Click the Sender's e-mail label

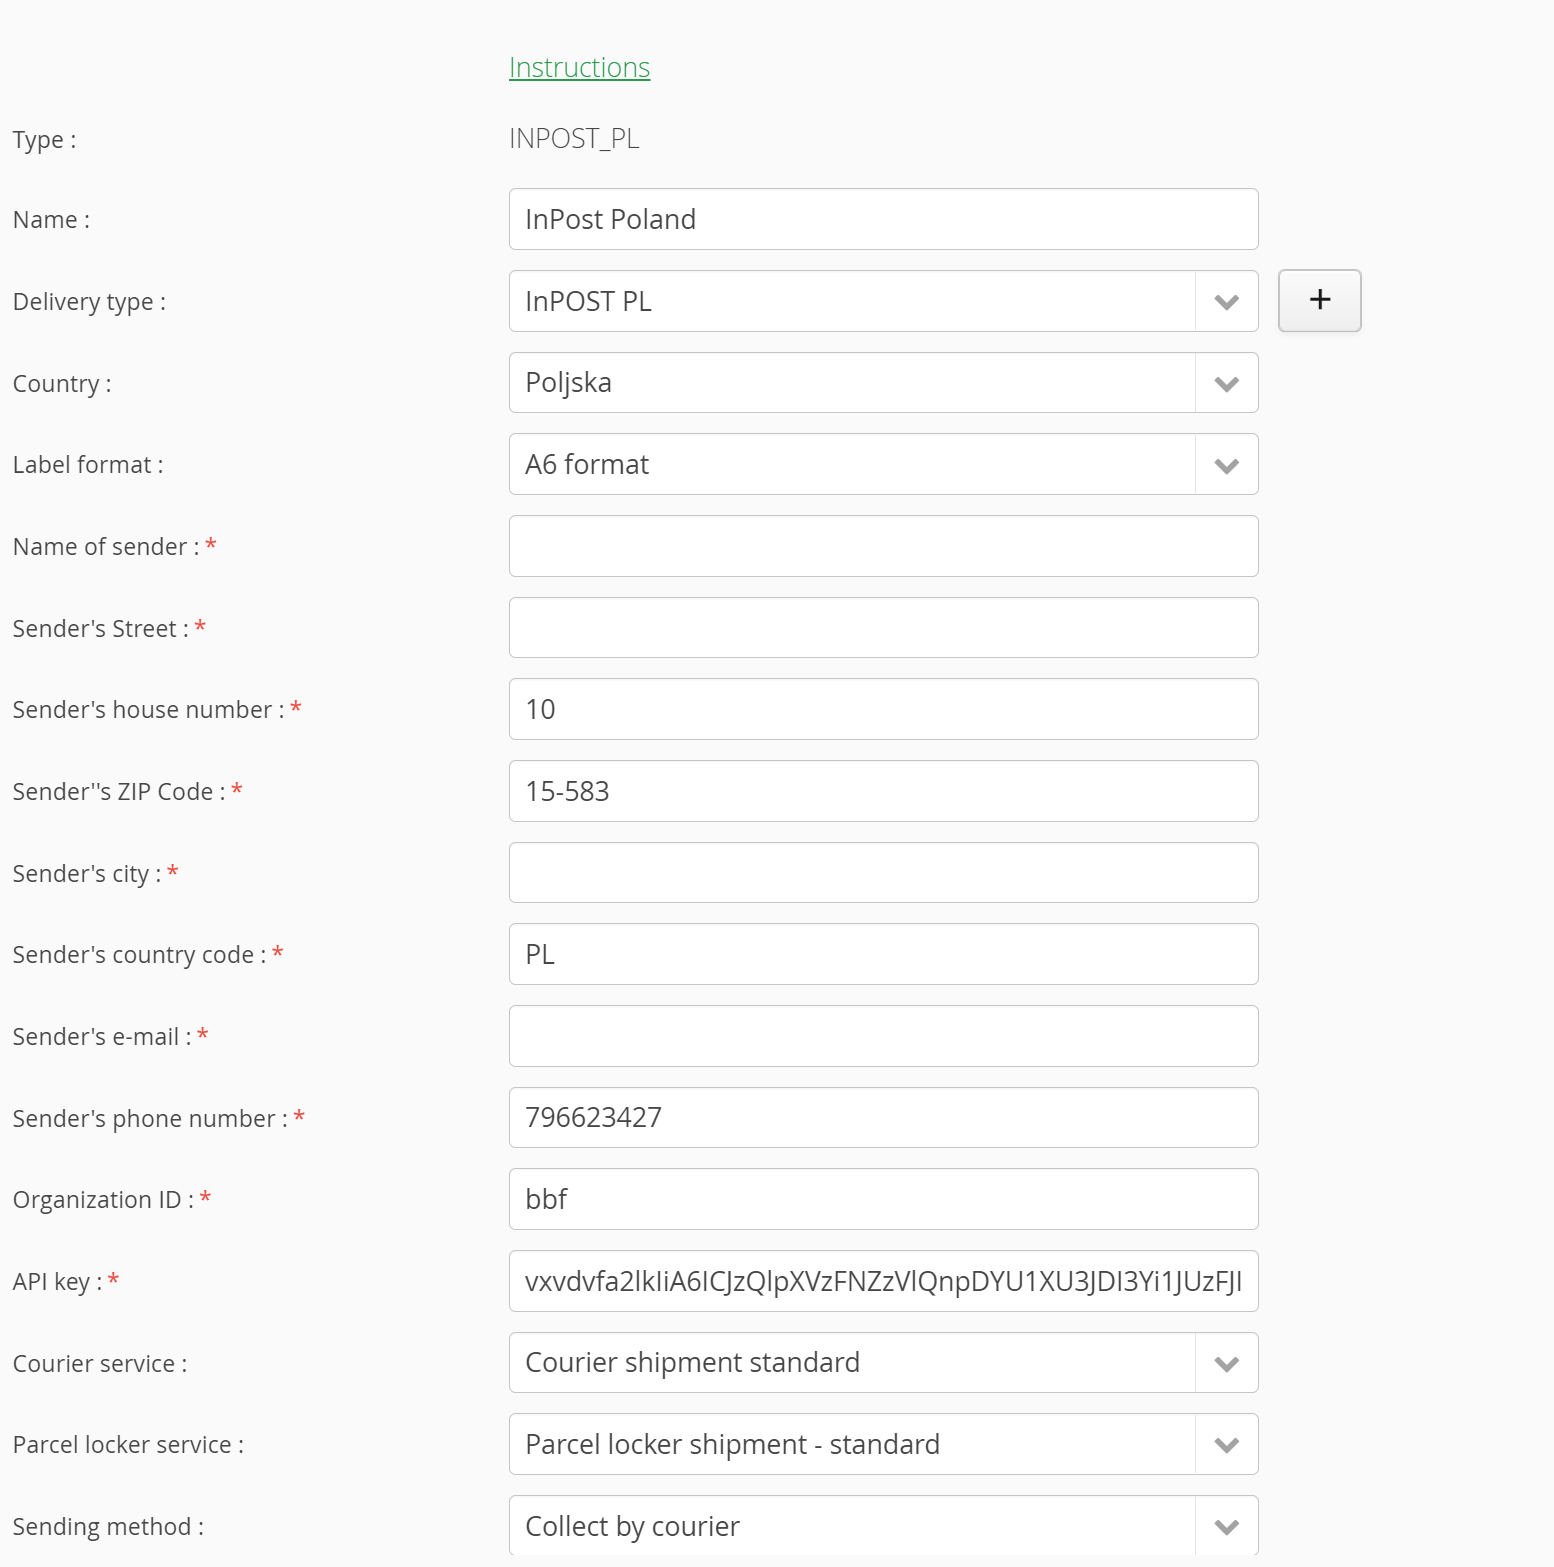coord(110,1037)
